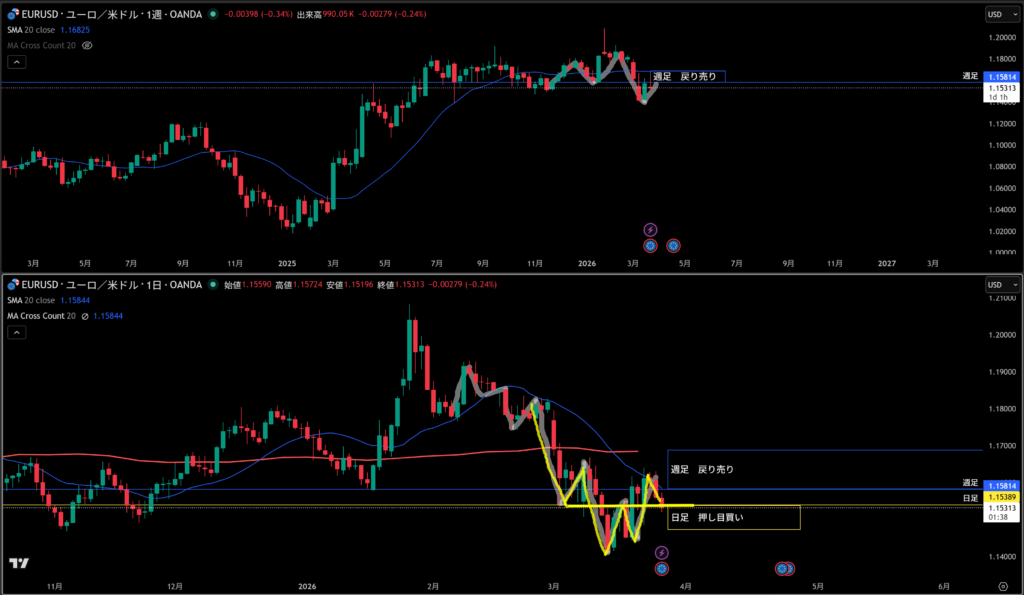
Task: Open the USD currency dropdown on daily chart
Action: coord(1002,287)
